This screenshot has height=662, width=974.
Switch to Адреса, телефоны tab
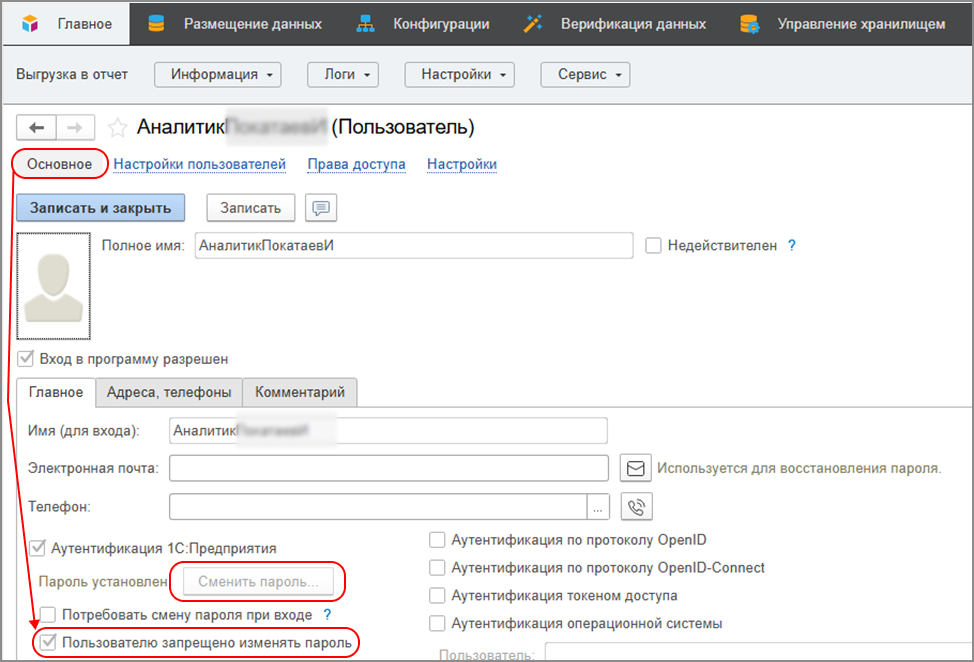pos(169,392)
